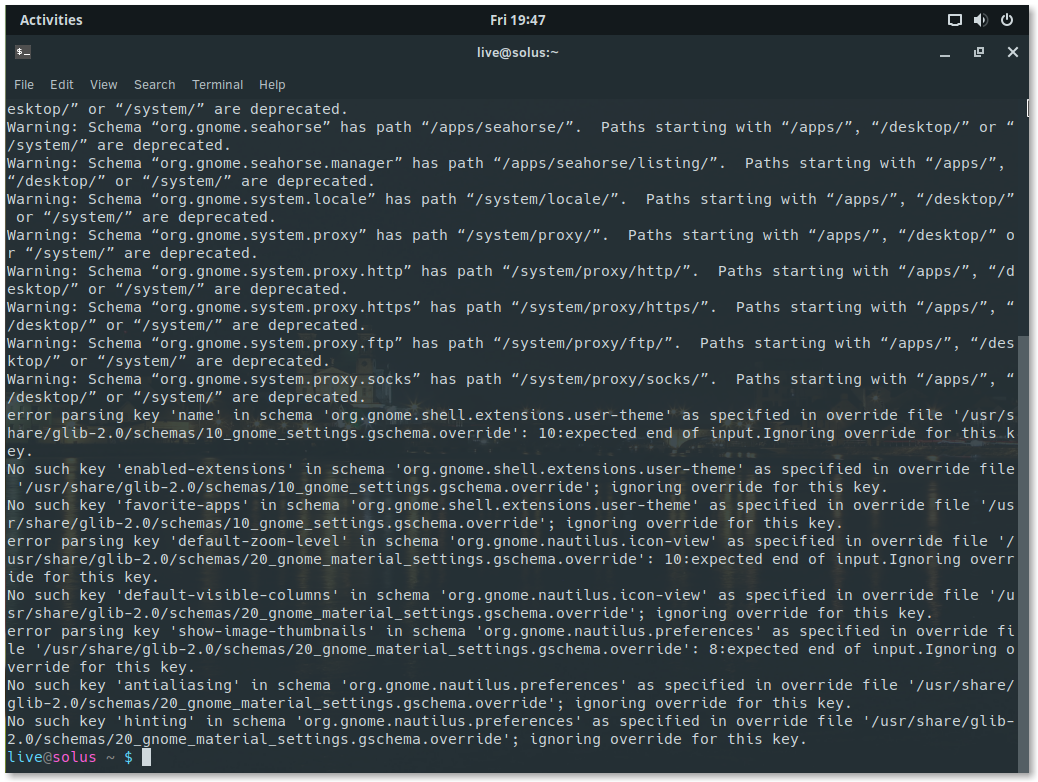The image size is (1038, 782).
Task: Open the Edit menu
Action: 62,85
